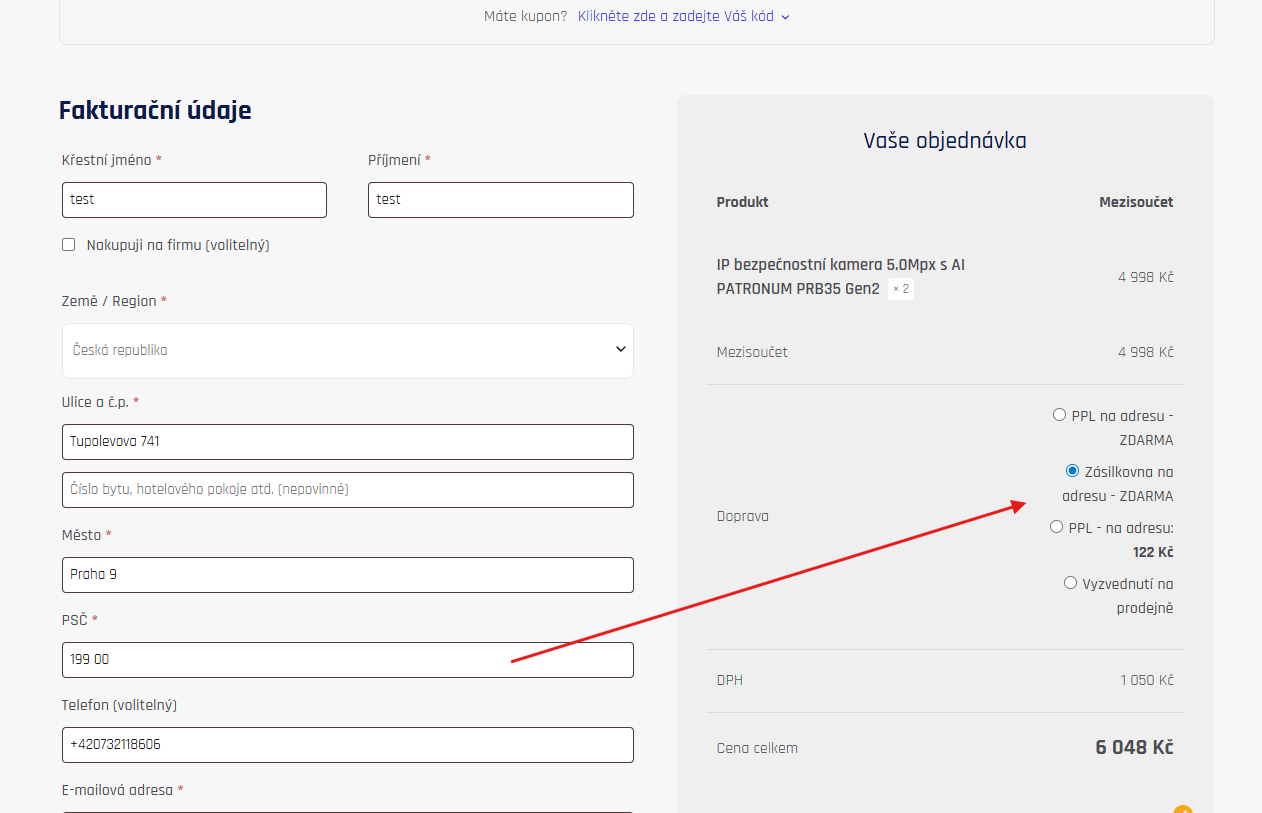The width and height of the screenshot is (1262, 813).
Task: Click the × 2 quantity badge
Action: 901,289
